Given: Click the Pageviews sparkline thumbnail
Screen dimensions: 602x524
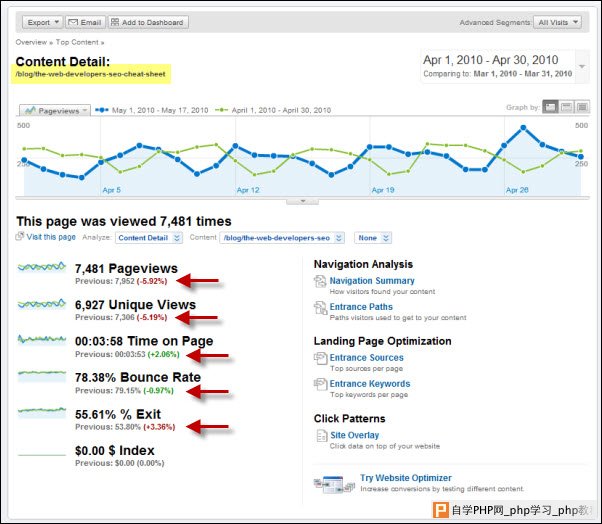Looking at the screenshot, I should click(x=43, y=269).
